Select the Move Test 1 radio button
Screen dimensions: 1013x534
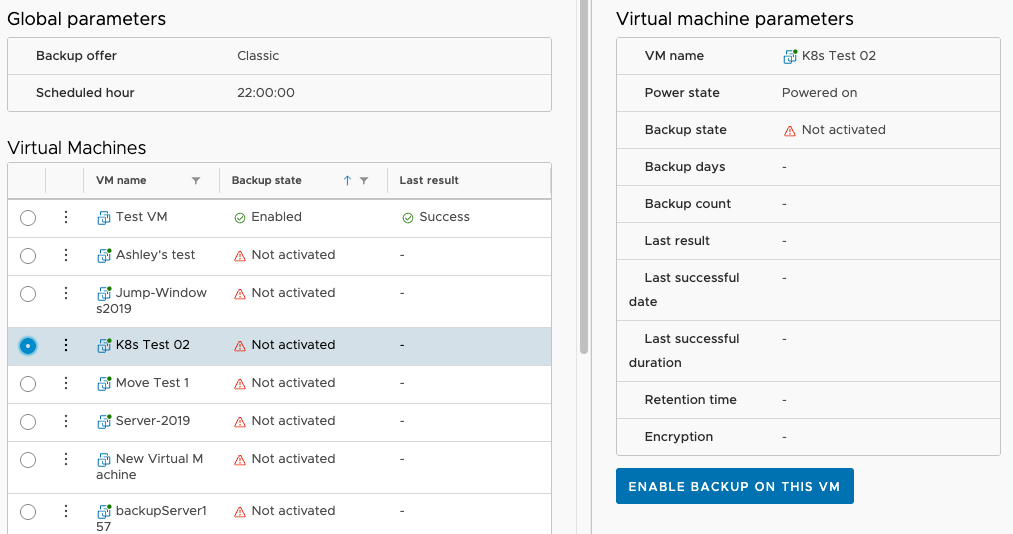pyautogui.click(x=28, y=384)
